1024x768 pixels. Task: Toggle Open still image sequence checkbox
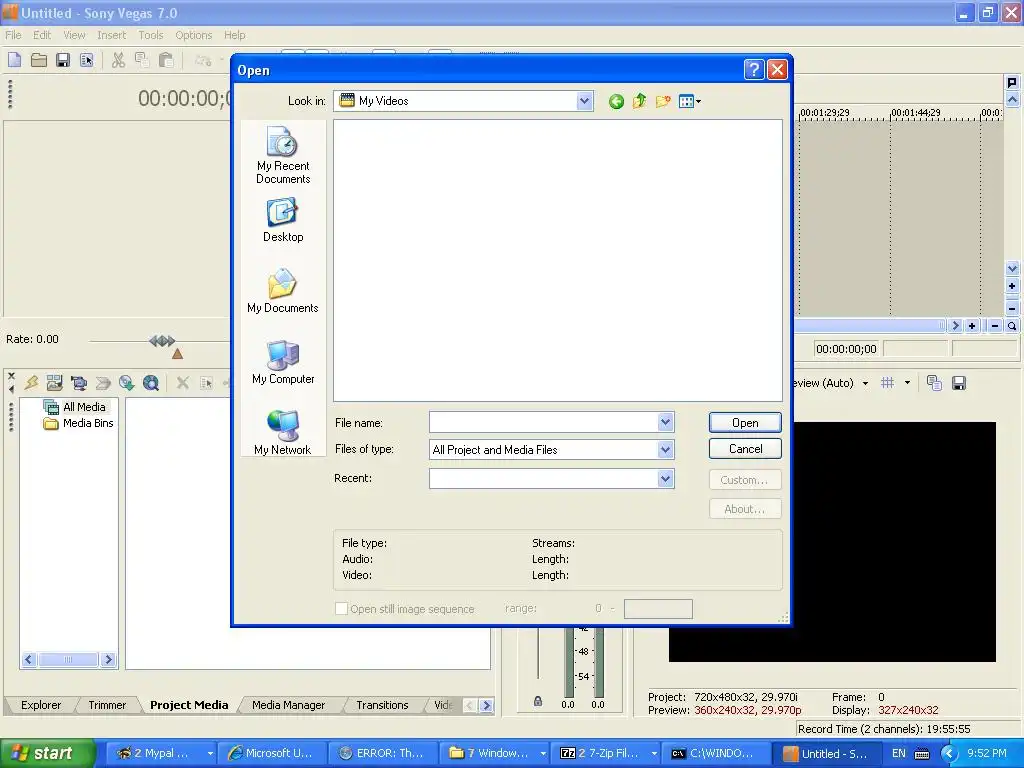coord(341,609)
